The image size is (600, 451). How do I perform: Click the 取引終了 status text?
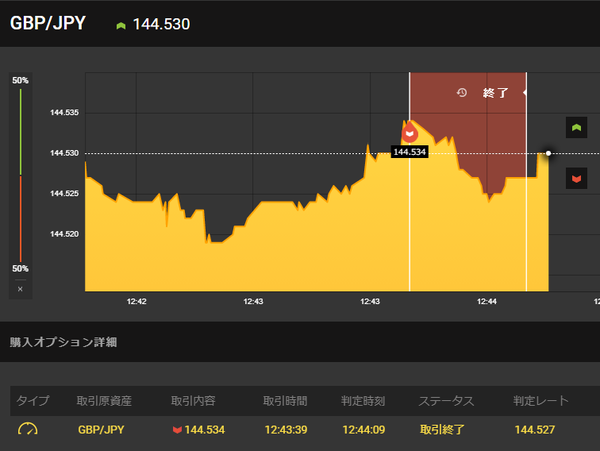(442, 430)
